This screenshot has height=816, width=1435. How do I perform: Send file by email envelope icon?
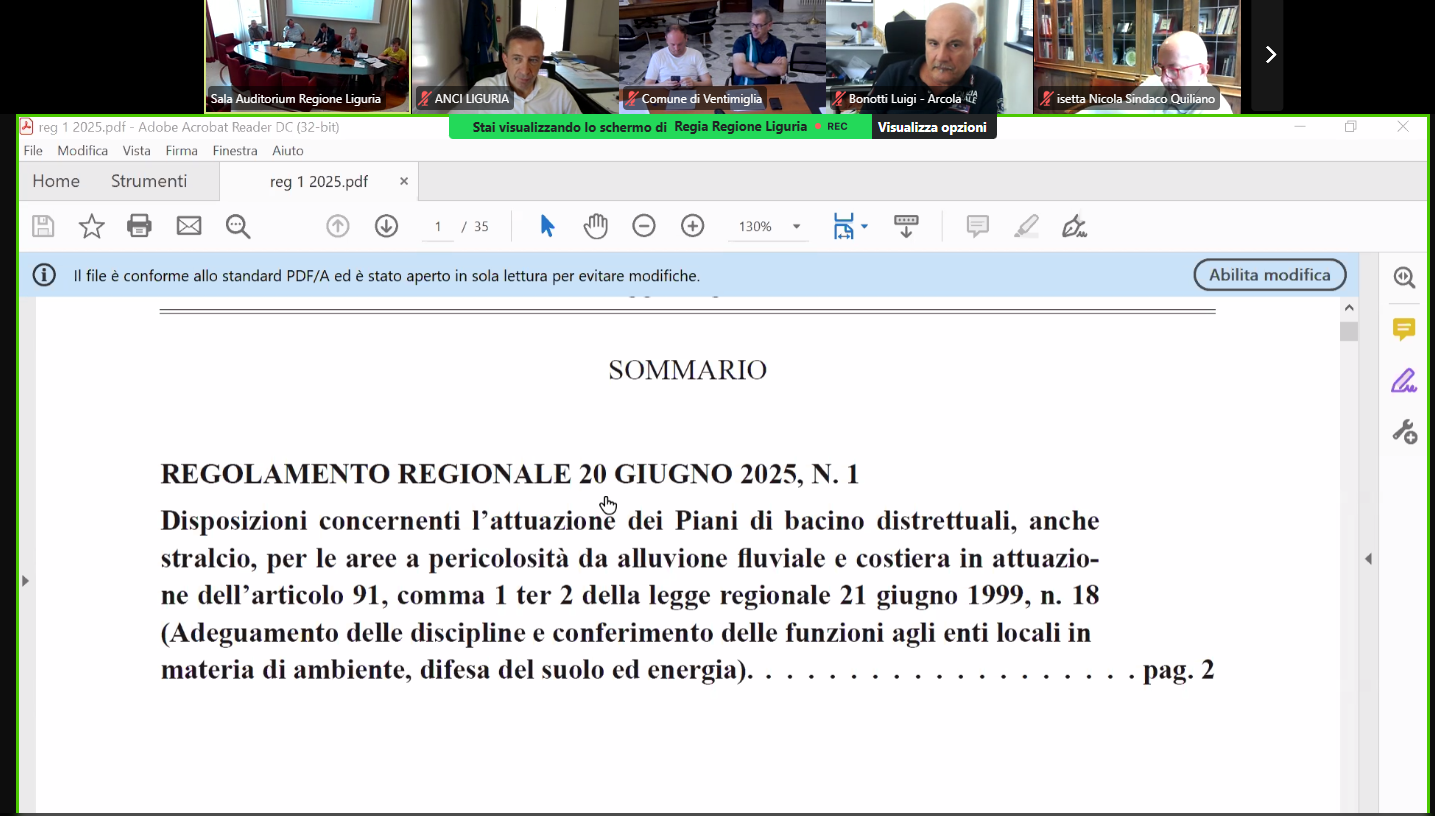pos(189,226)
